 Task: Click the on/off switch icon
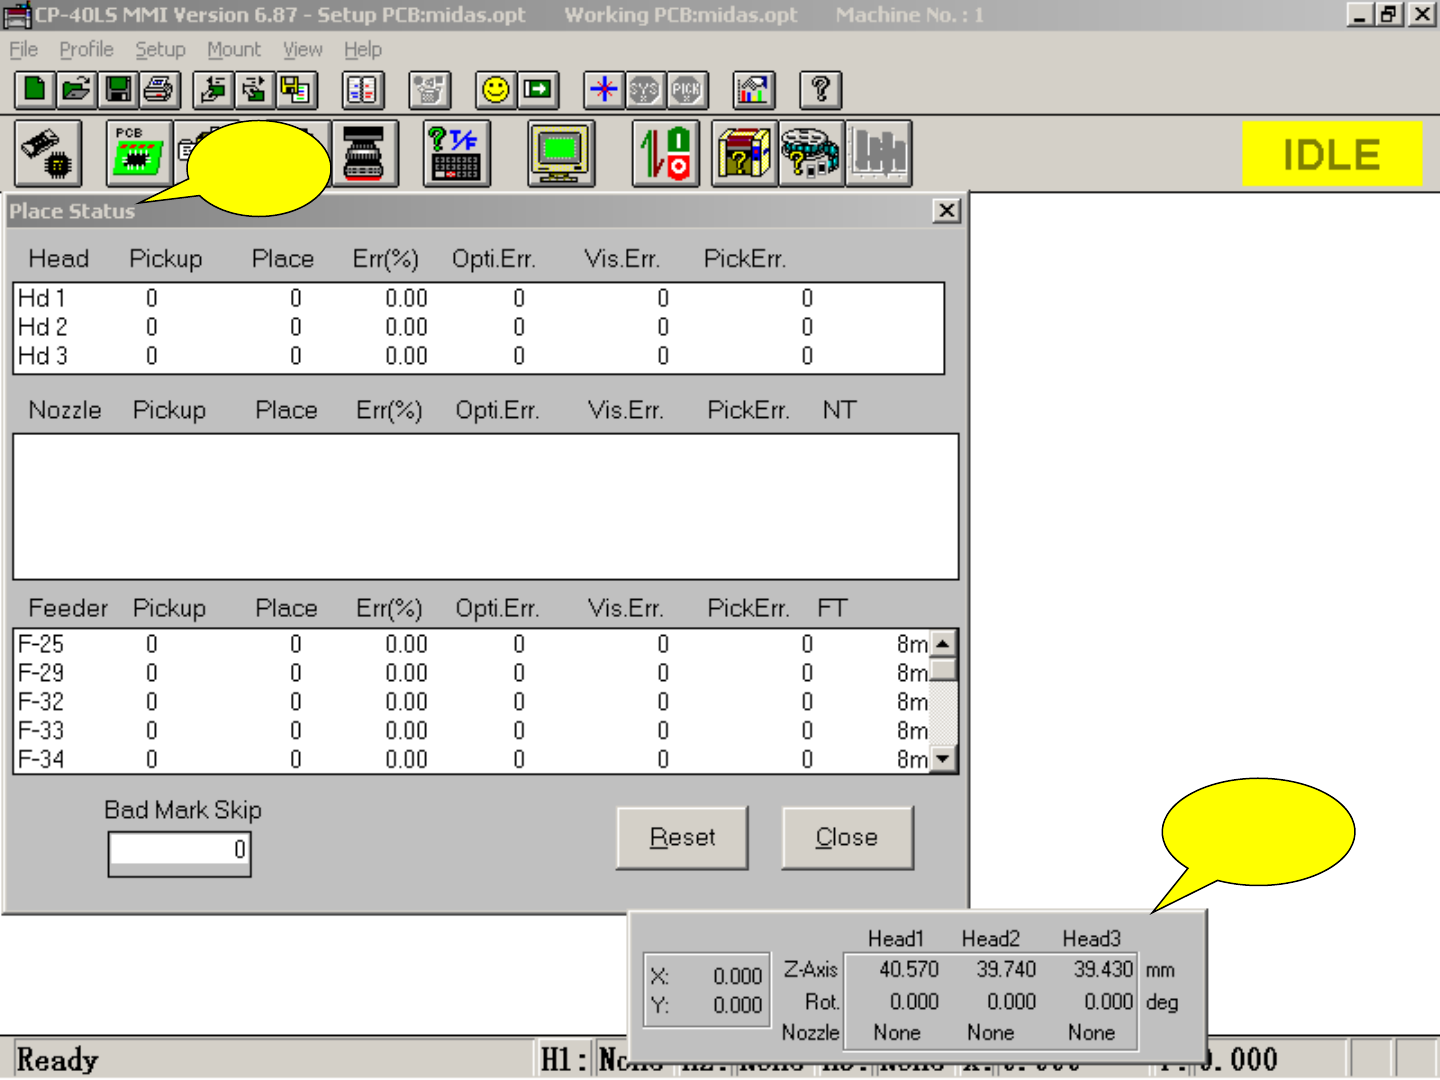666,154
